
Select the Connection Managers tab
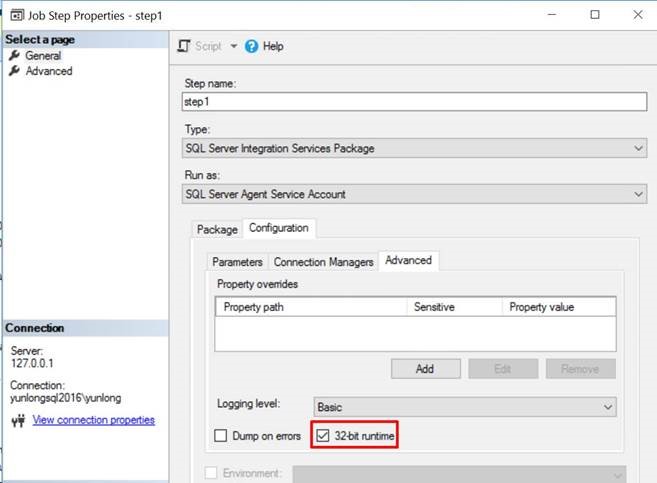coord(323,262)
